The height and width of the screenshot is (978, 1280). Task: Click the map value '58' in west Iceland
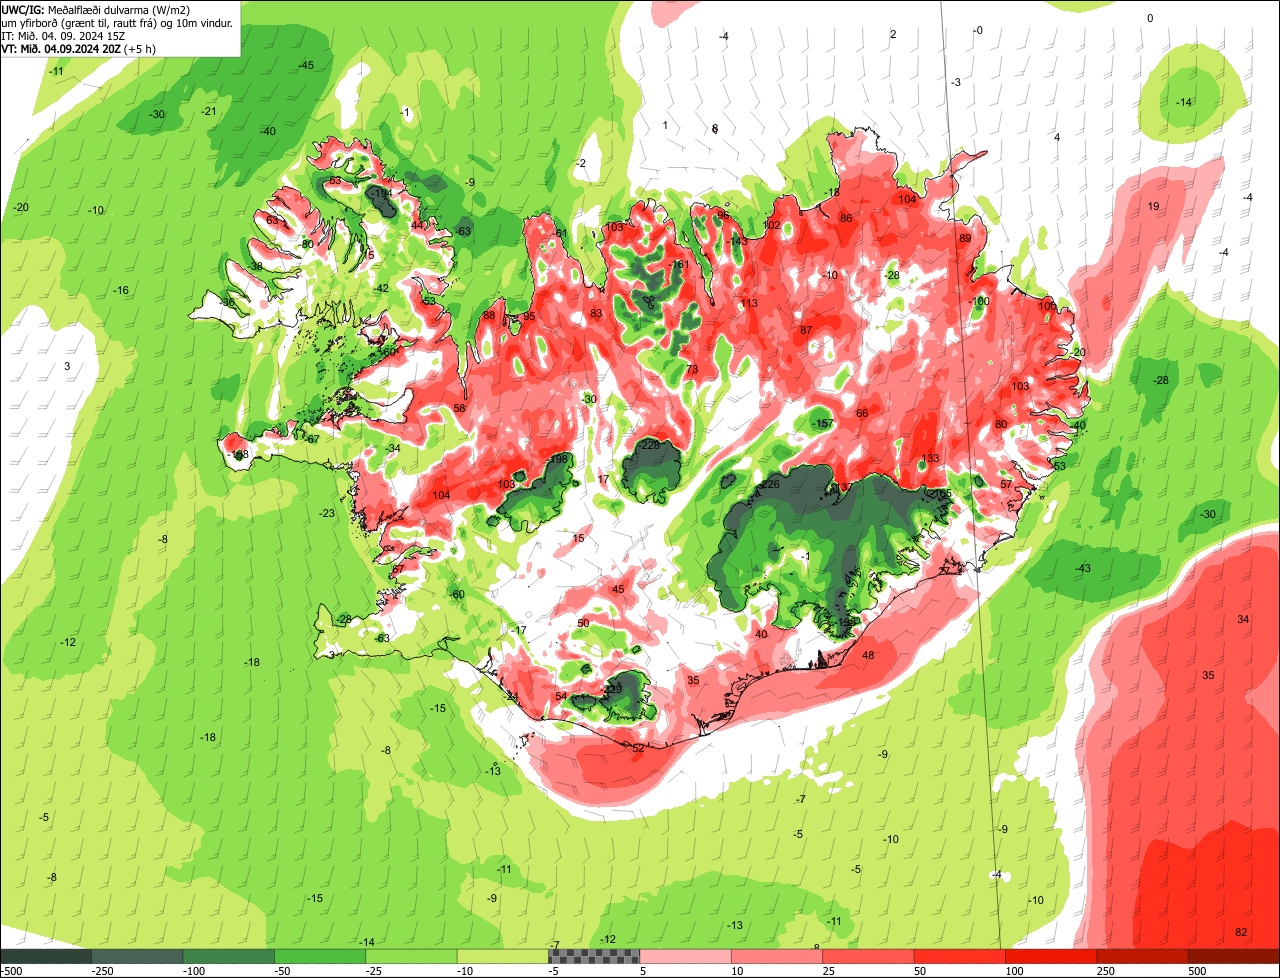459,408
